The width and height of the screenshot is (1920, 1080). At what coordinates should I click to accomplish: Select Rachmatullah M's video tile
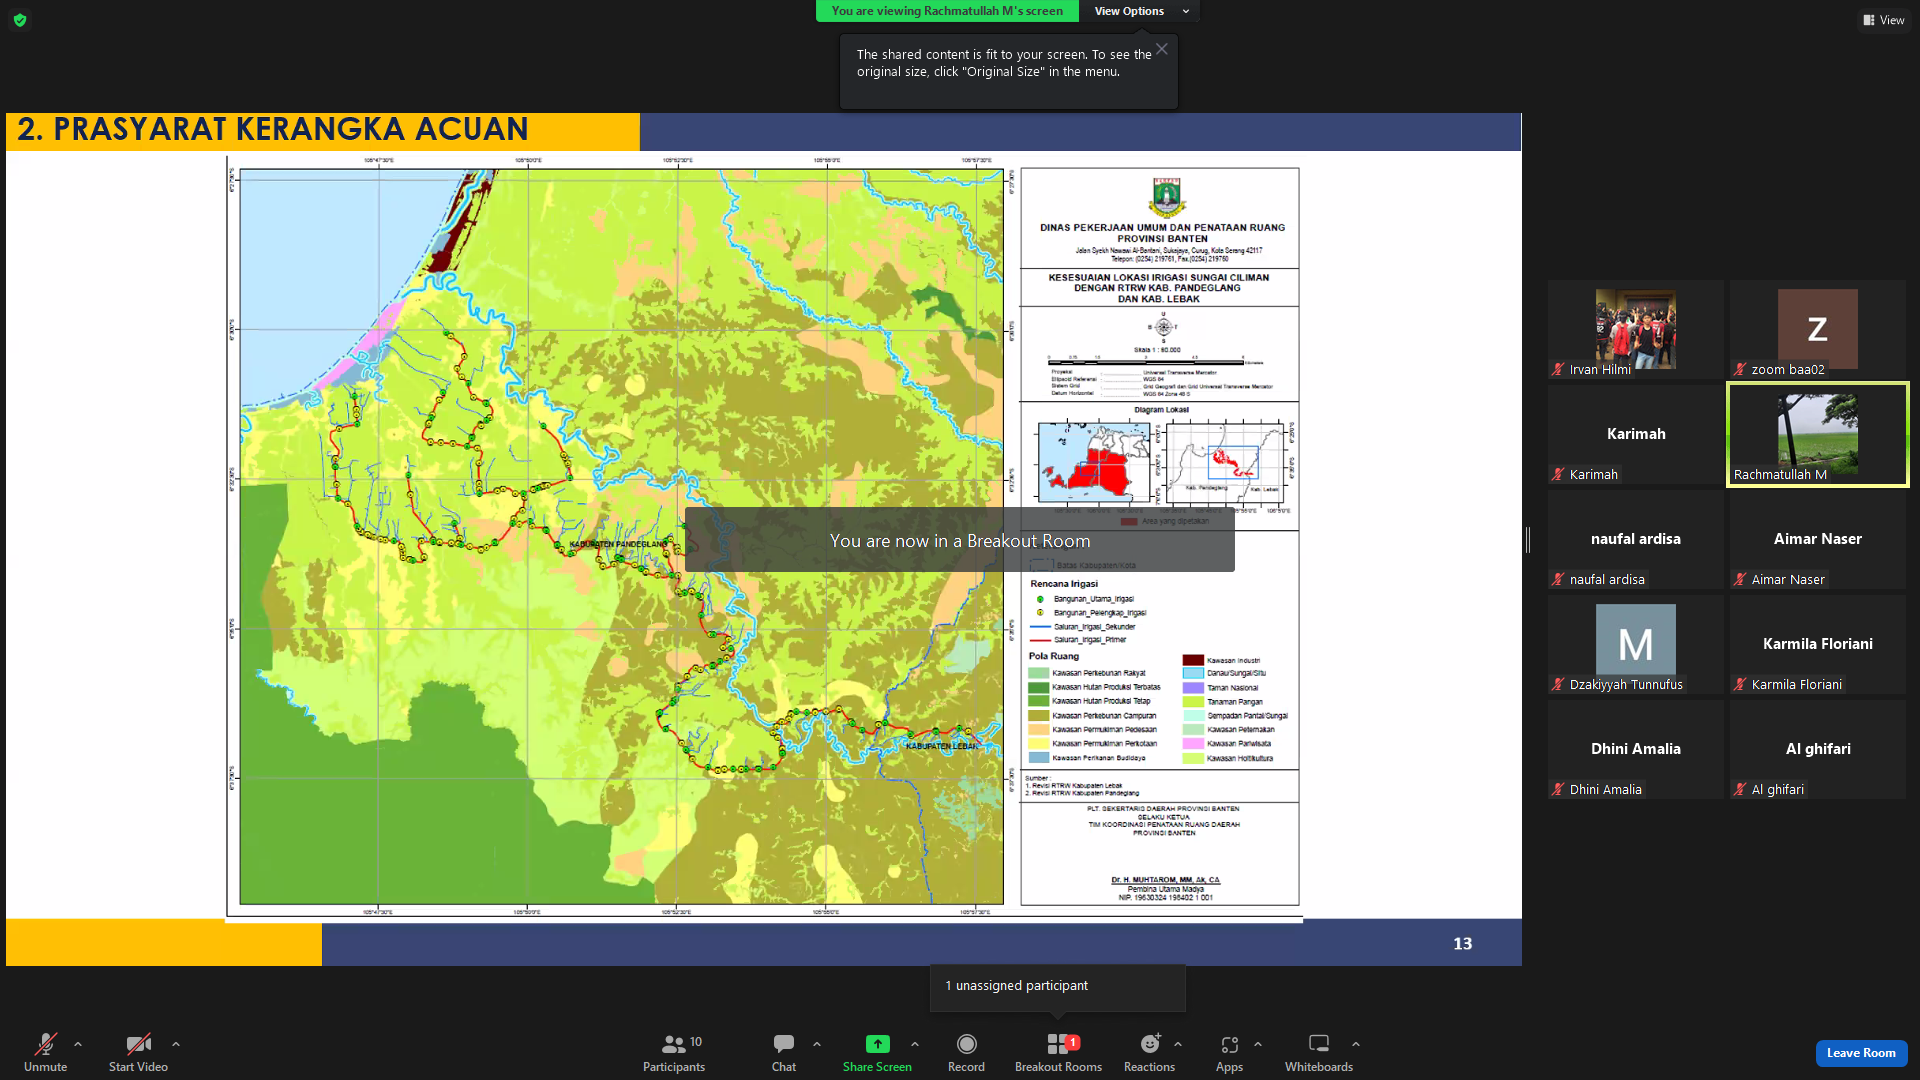point(1818,434)
